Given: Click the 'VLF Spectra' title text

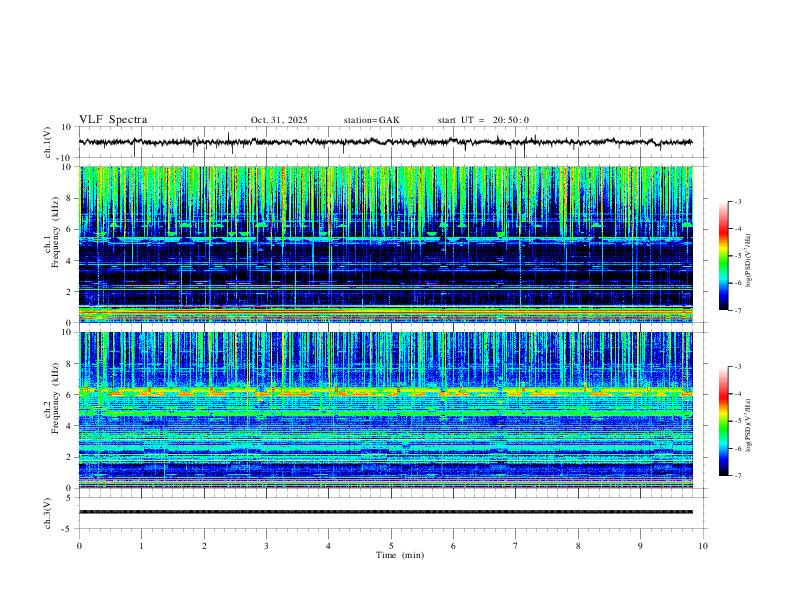Looking at the screenshot, I should 113,120.
